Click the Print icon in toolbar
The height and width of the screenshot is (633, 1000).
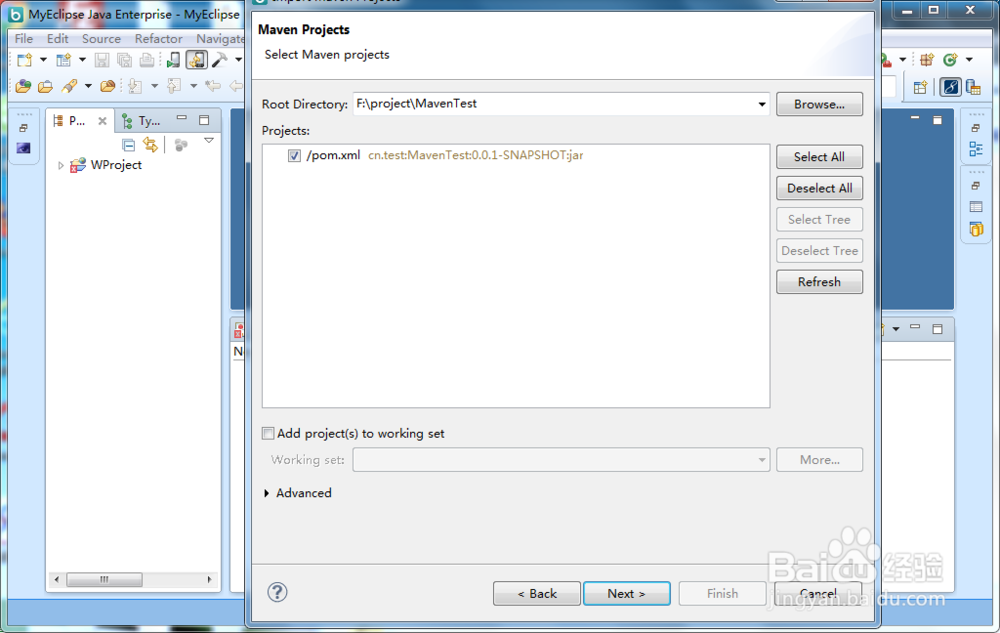[x=147, y=60]
